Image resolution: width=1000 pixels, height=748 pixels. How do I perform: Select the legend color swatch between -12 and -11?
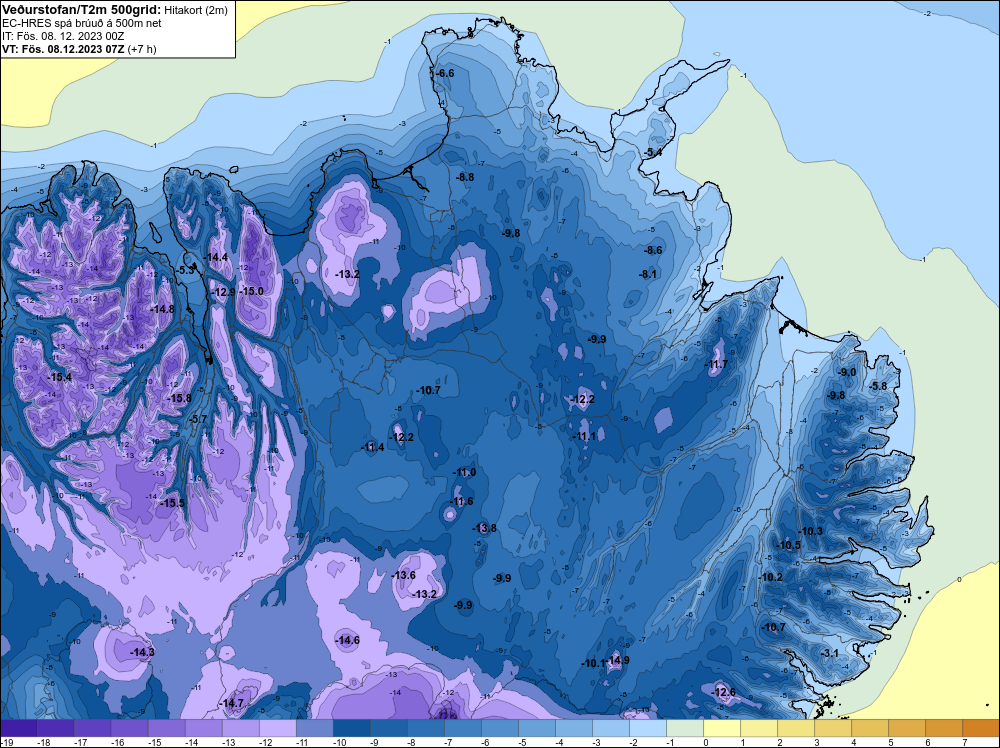277,728
